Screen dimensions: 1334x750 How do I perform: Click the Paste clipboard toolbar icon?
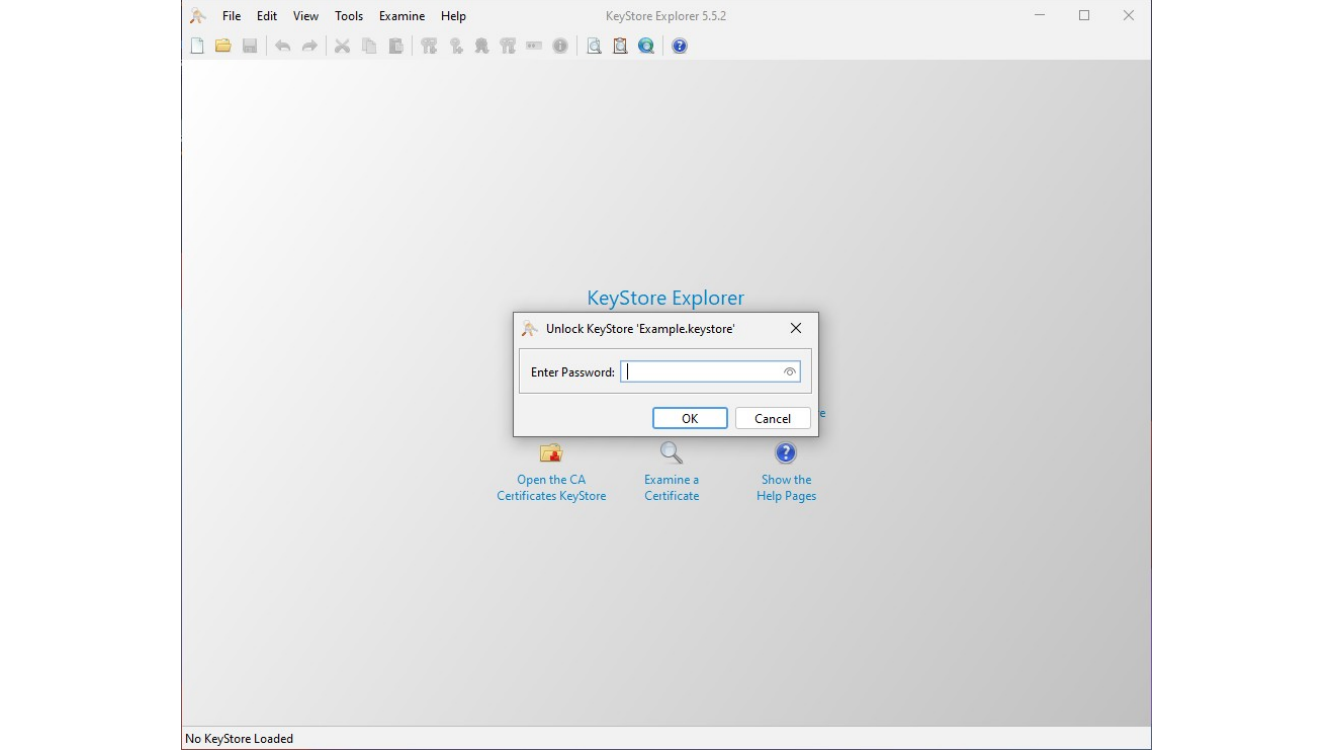[395, 46]
